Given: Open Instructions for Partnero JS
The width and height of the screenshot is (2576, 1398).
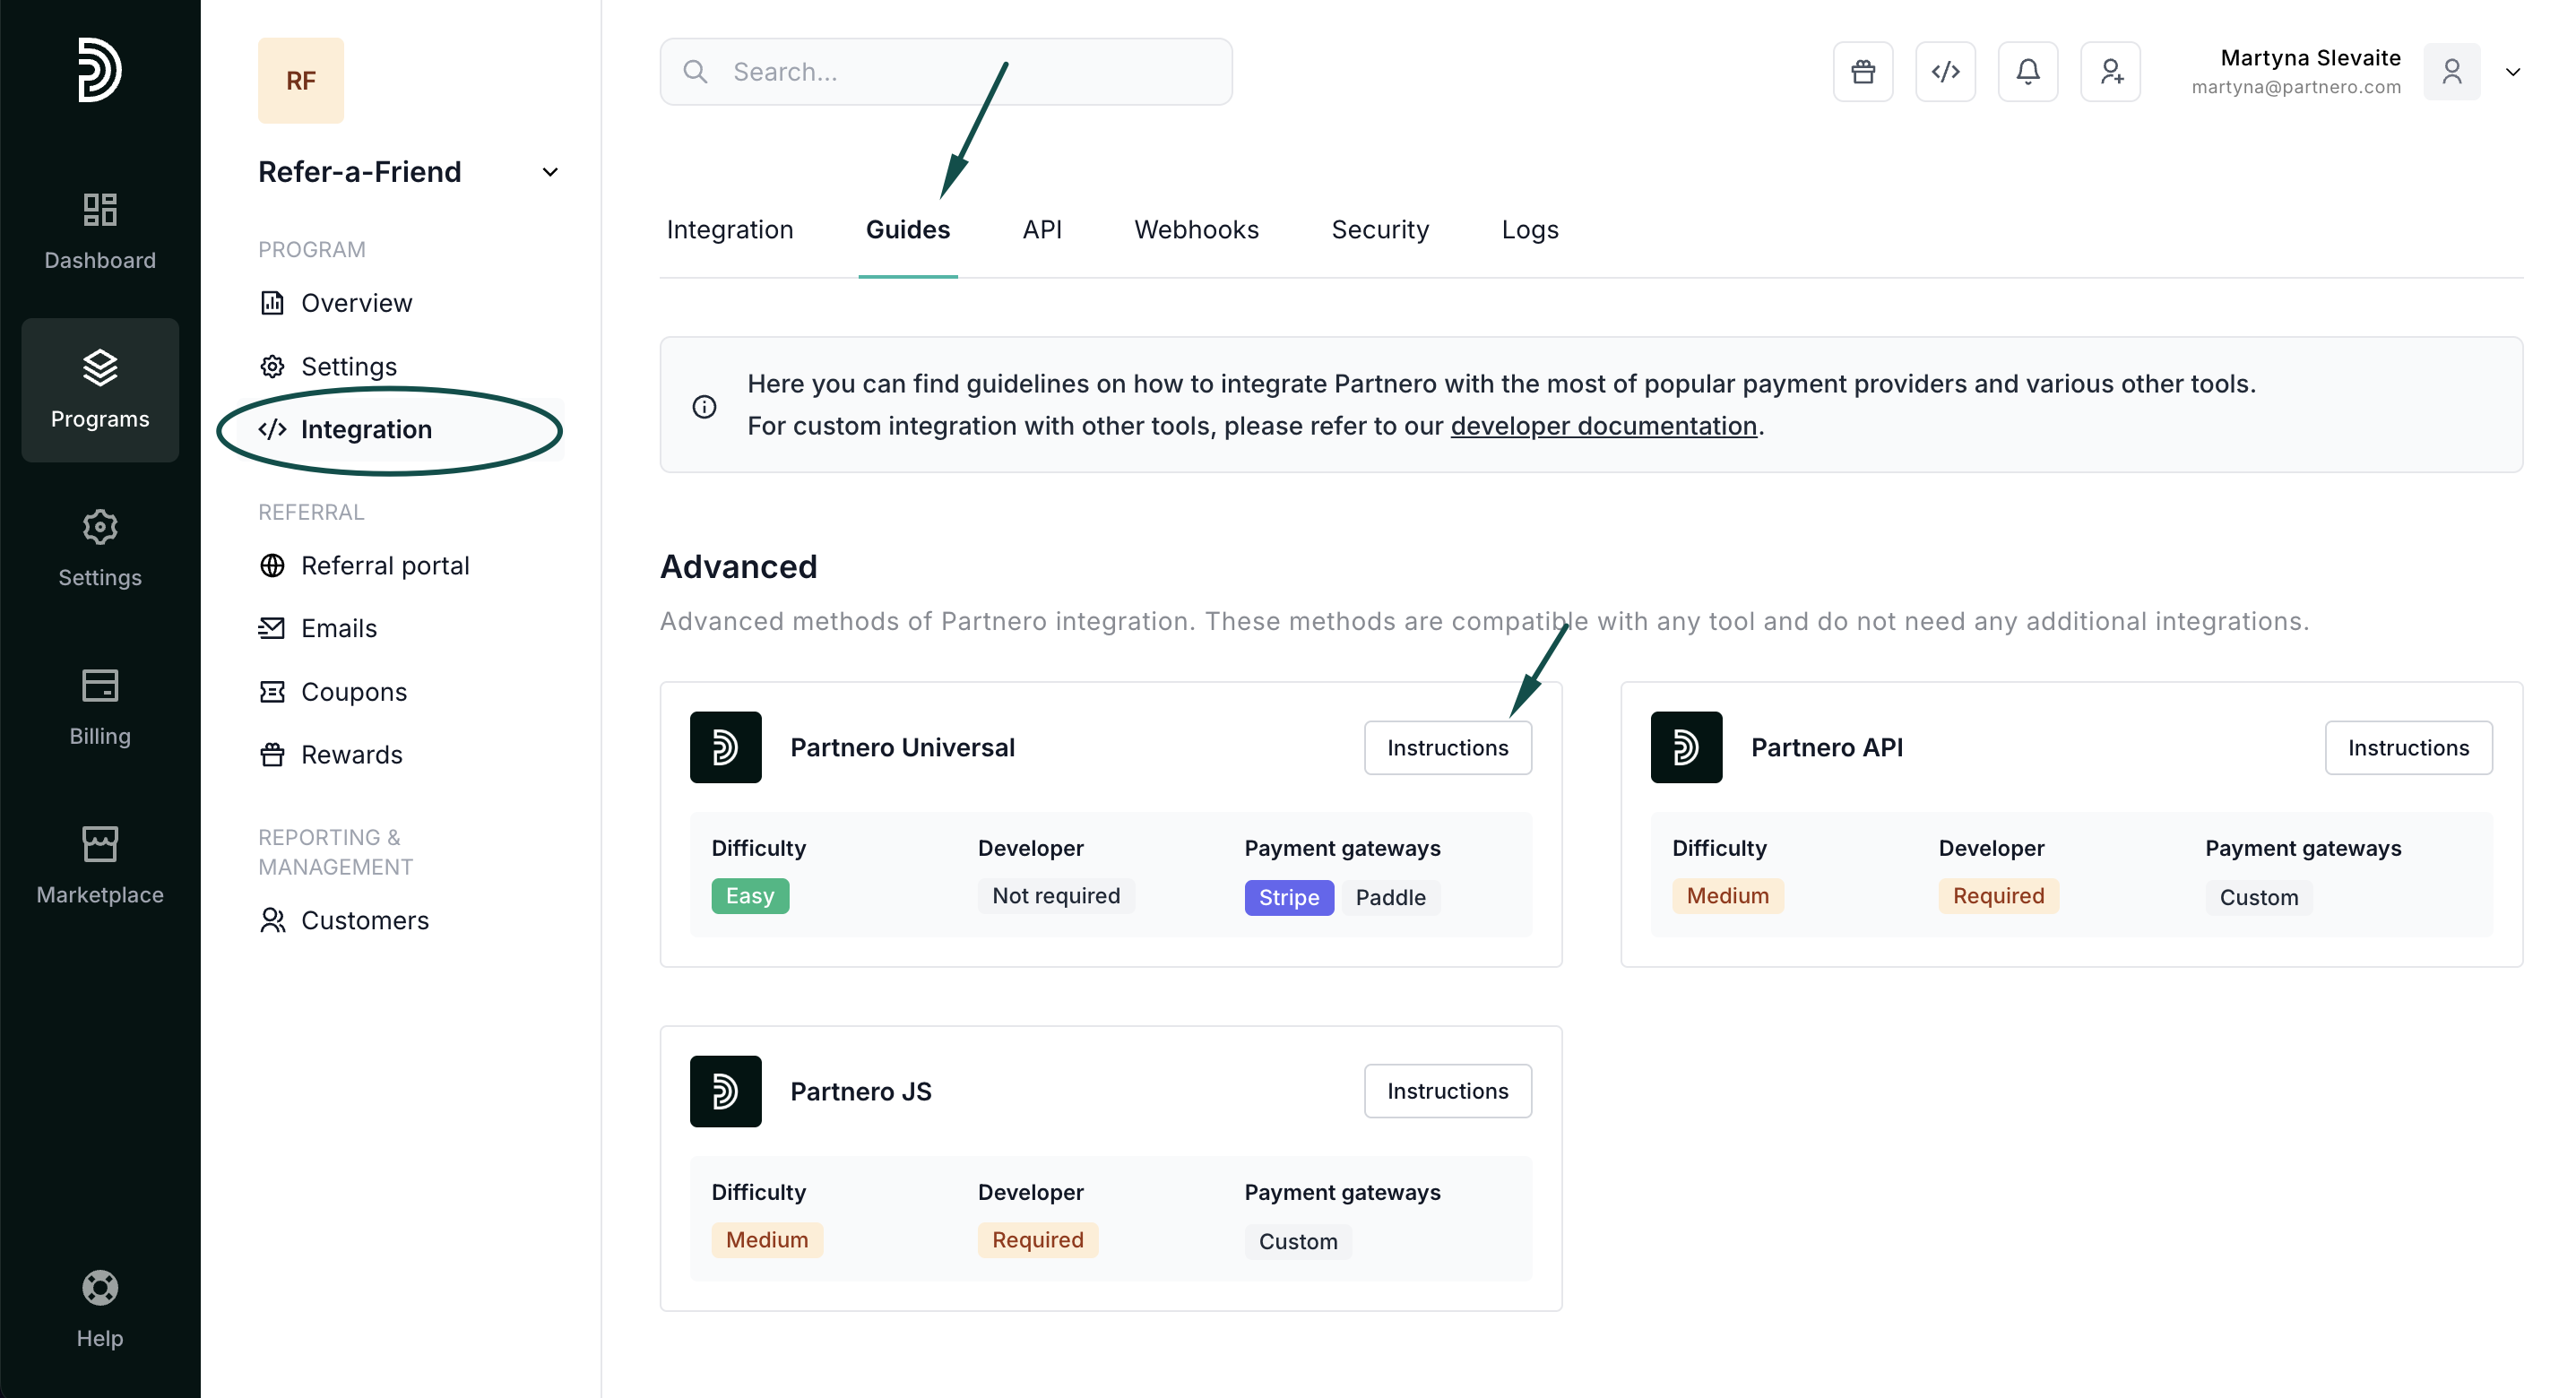Looking at the screenshot, I should 1447,1091.
